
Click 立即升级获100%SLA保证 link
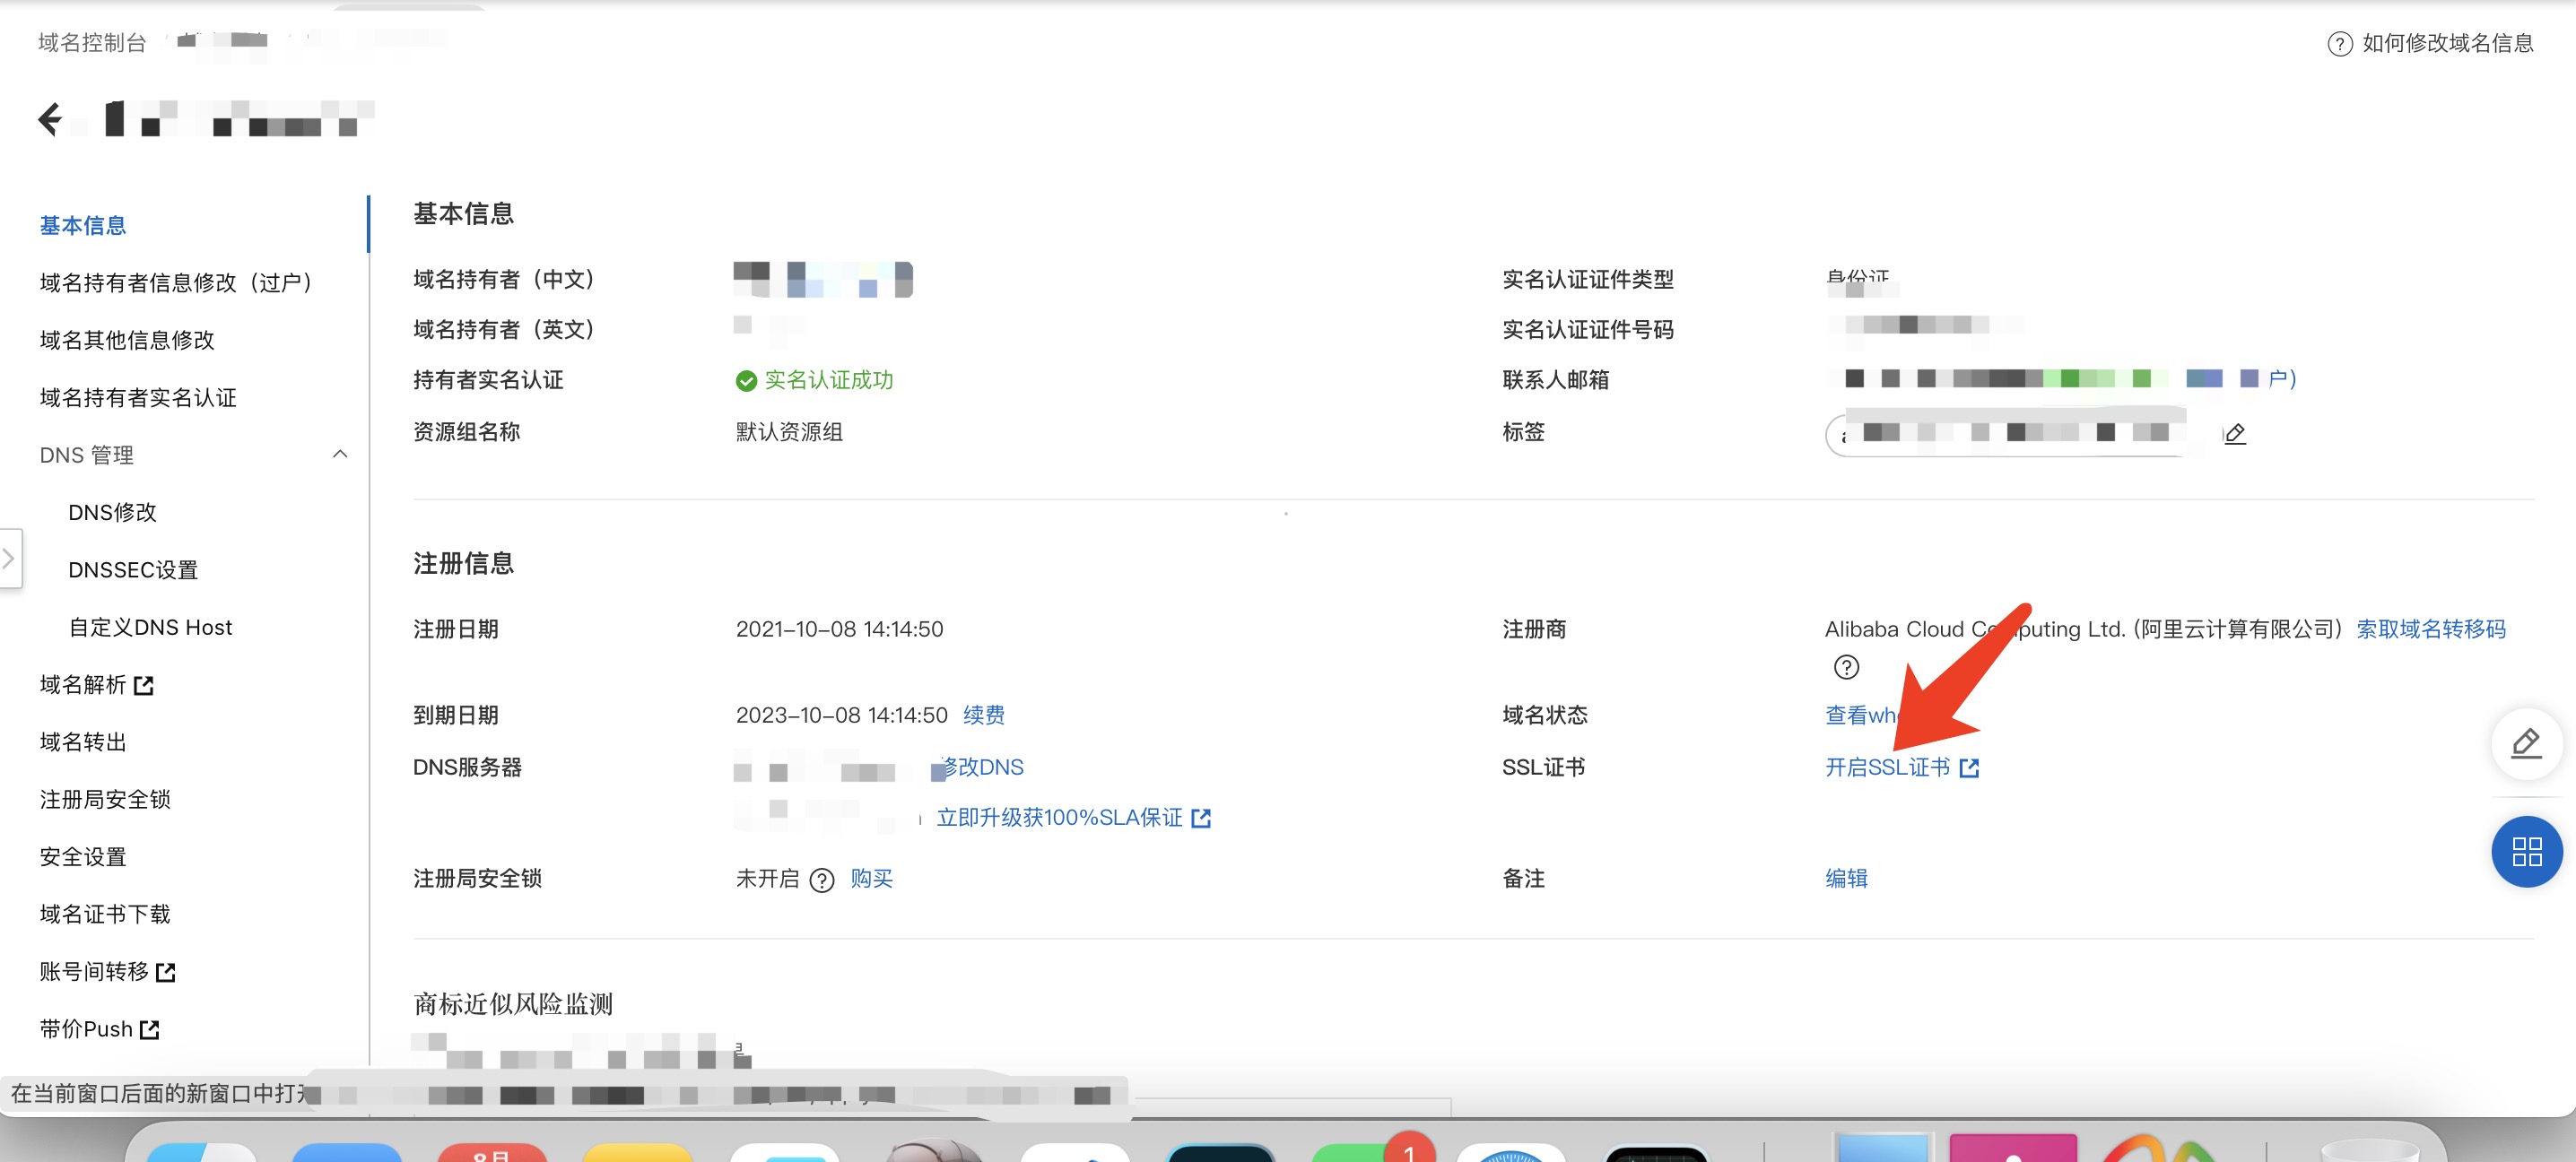click(1060, 818)
